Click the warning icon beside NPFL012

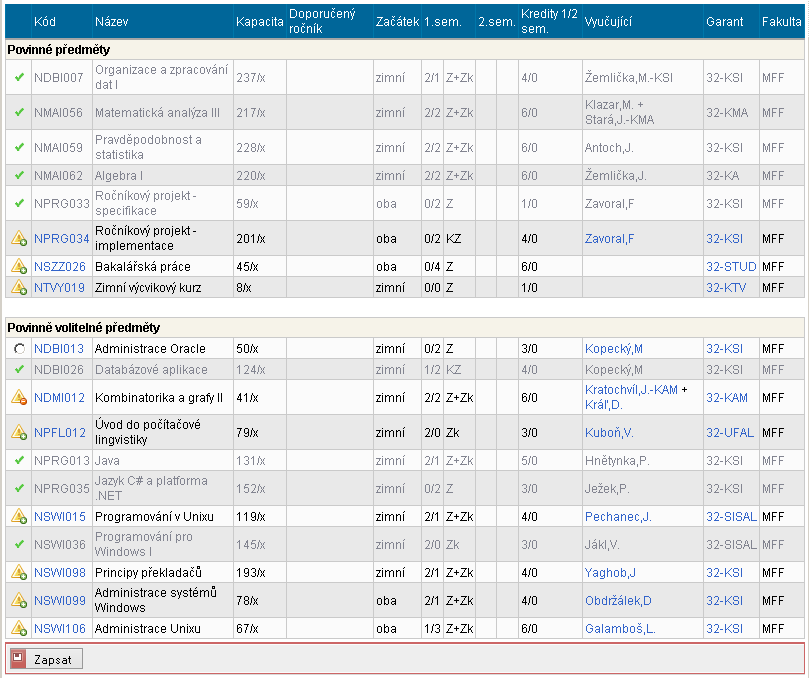pos(18,433)
